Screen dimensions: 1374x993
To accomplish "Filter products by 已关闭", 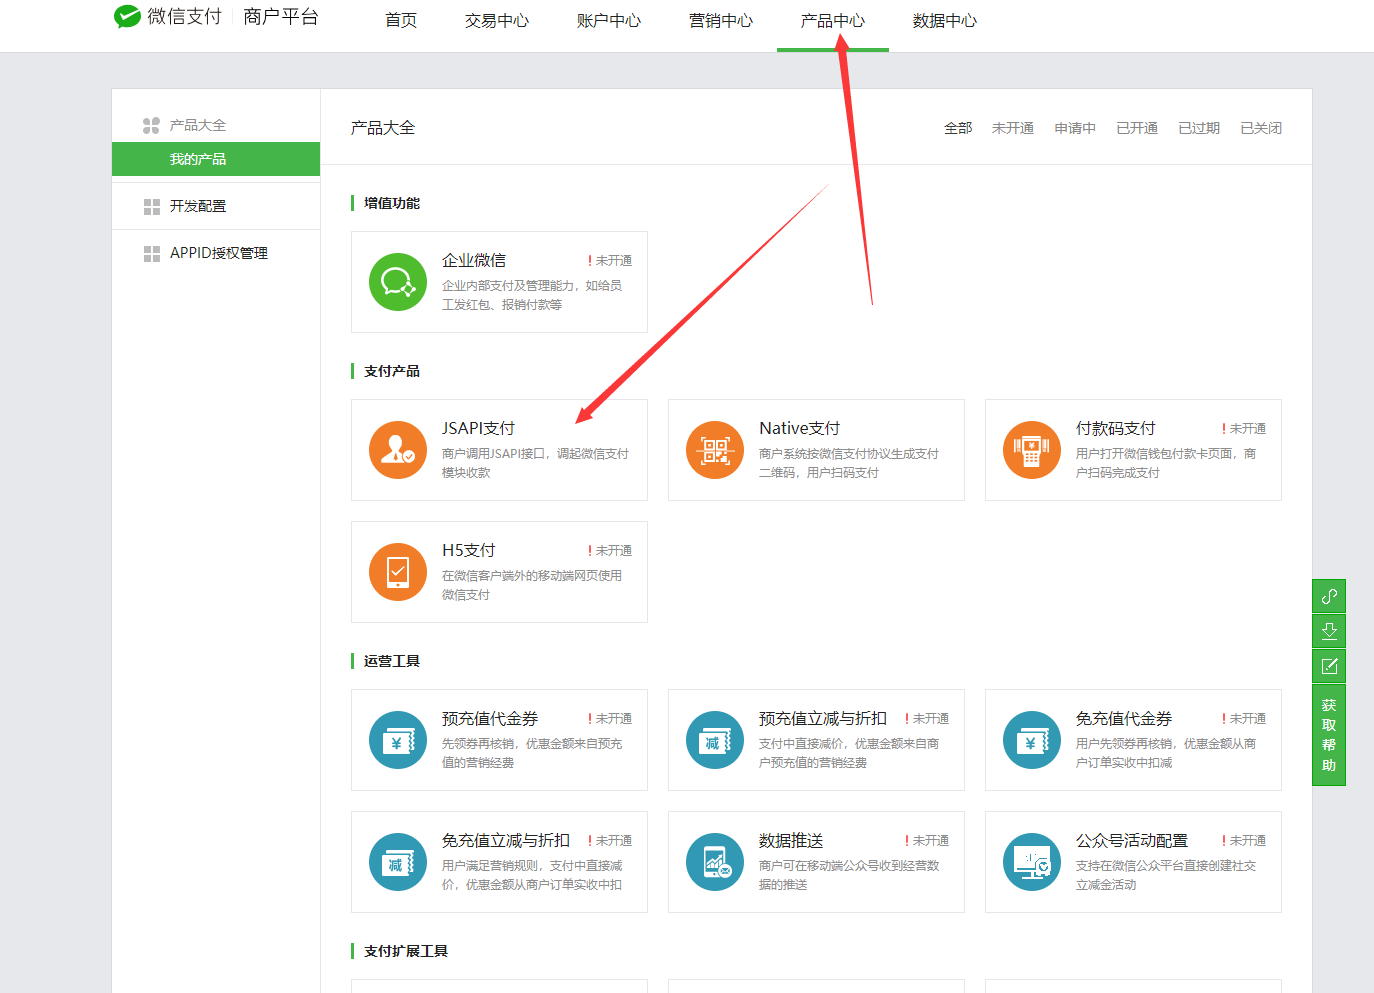I will pos(1261,128).
